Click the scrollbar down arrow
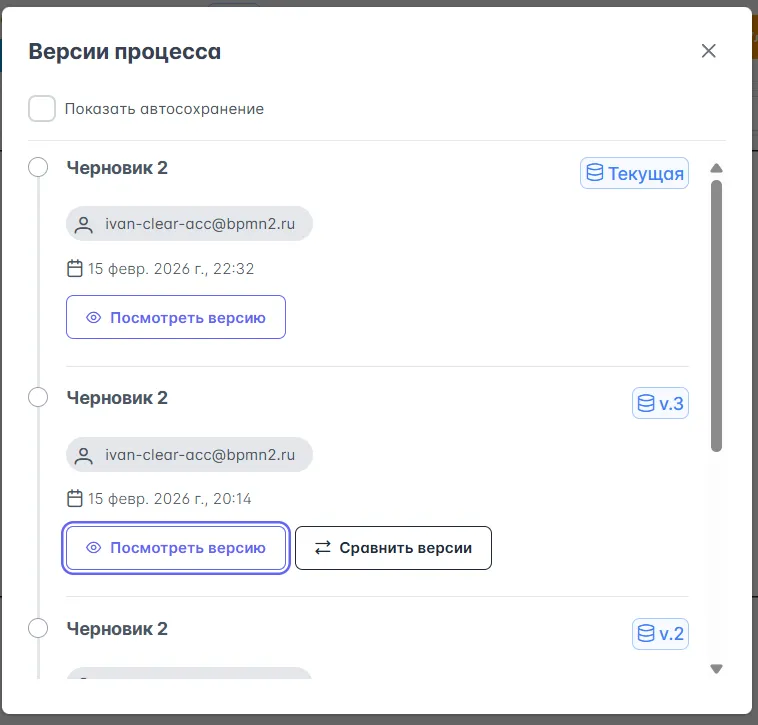Screen dimensions: 758x725 [716, 668]
